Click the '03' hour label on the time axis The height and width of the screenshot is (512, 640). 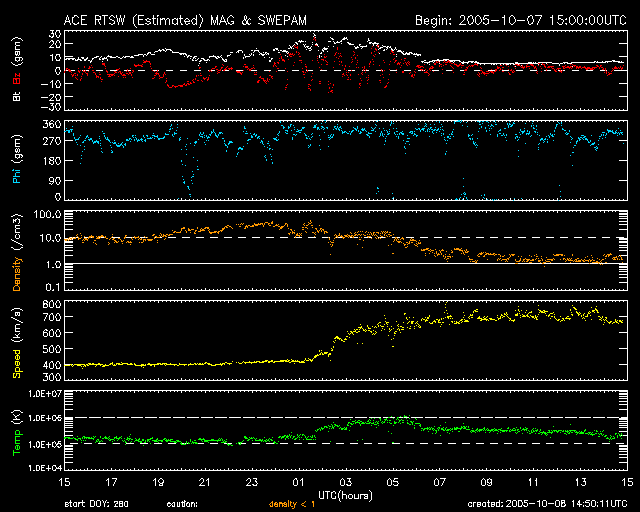coord(345,483)
